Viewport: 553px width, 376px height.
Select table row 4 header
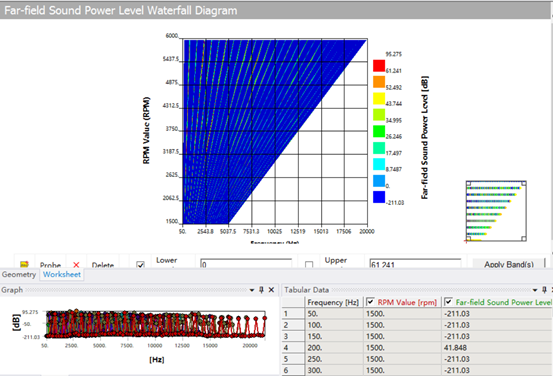click(293, 347)
